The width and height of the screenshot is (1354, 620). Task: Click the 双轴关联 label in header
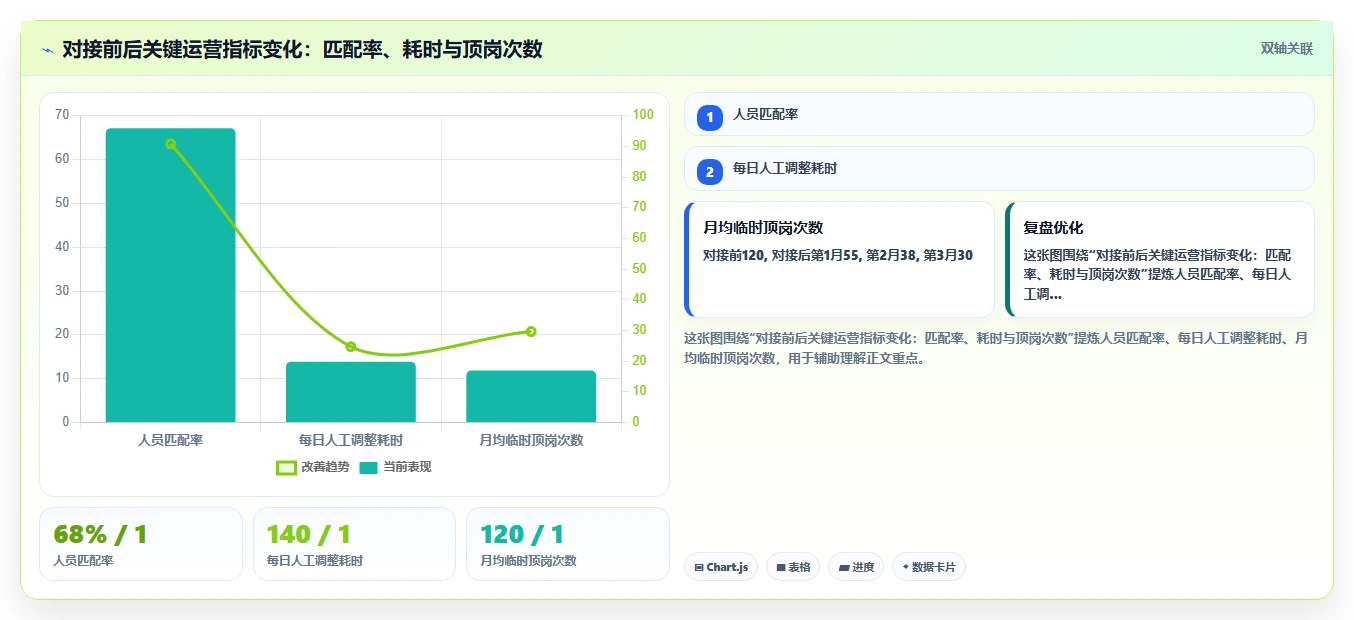(1286, 49)
